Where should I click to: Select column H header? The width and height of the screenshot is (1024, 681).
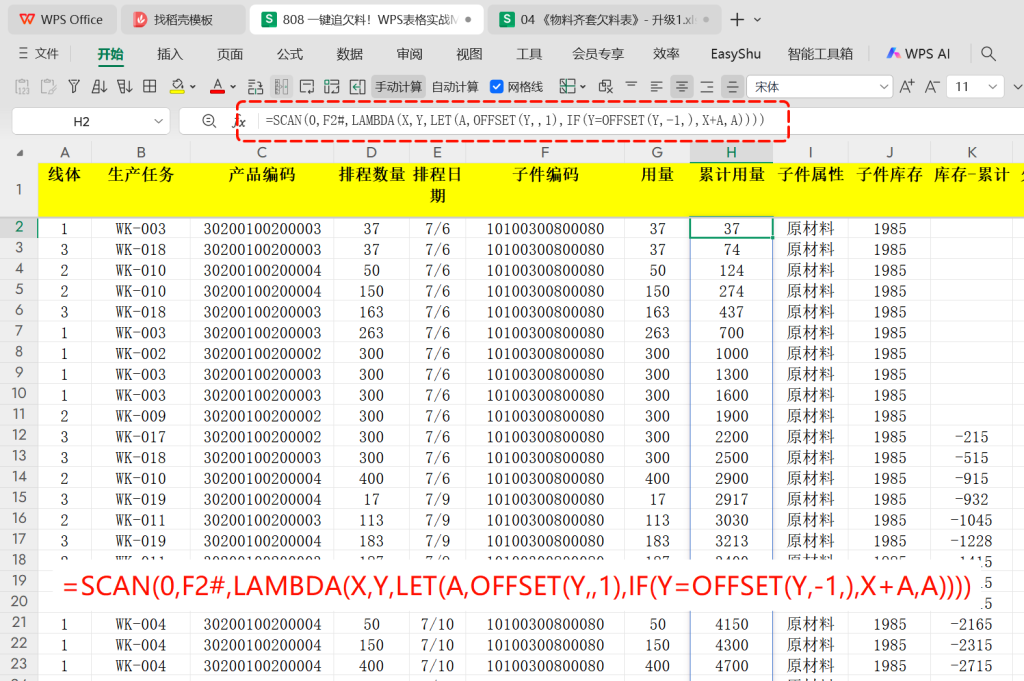pos(731,152)
